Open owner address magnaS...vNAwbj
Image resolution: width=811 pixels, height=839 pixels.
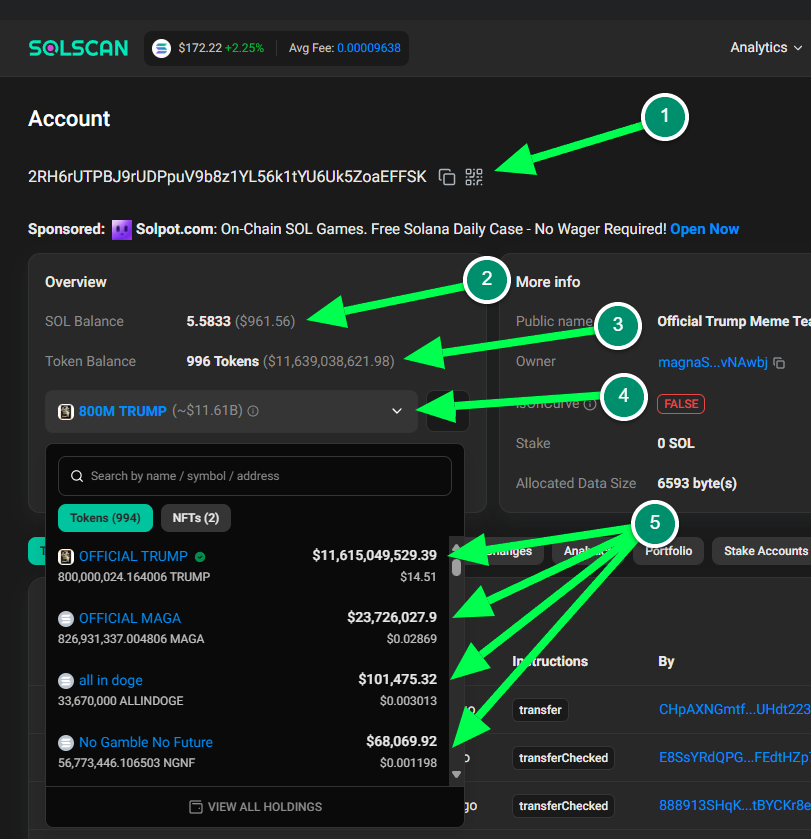713,362
